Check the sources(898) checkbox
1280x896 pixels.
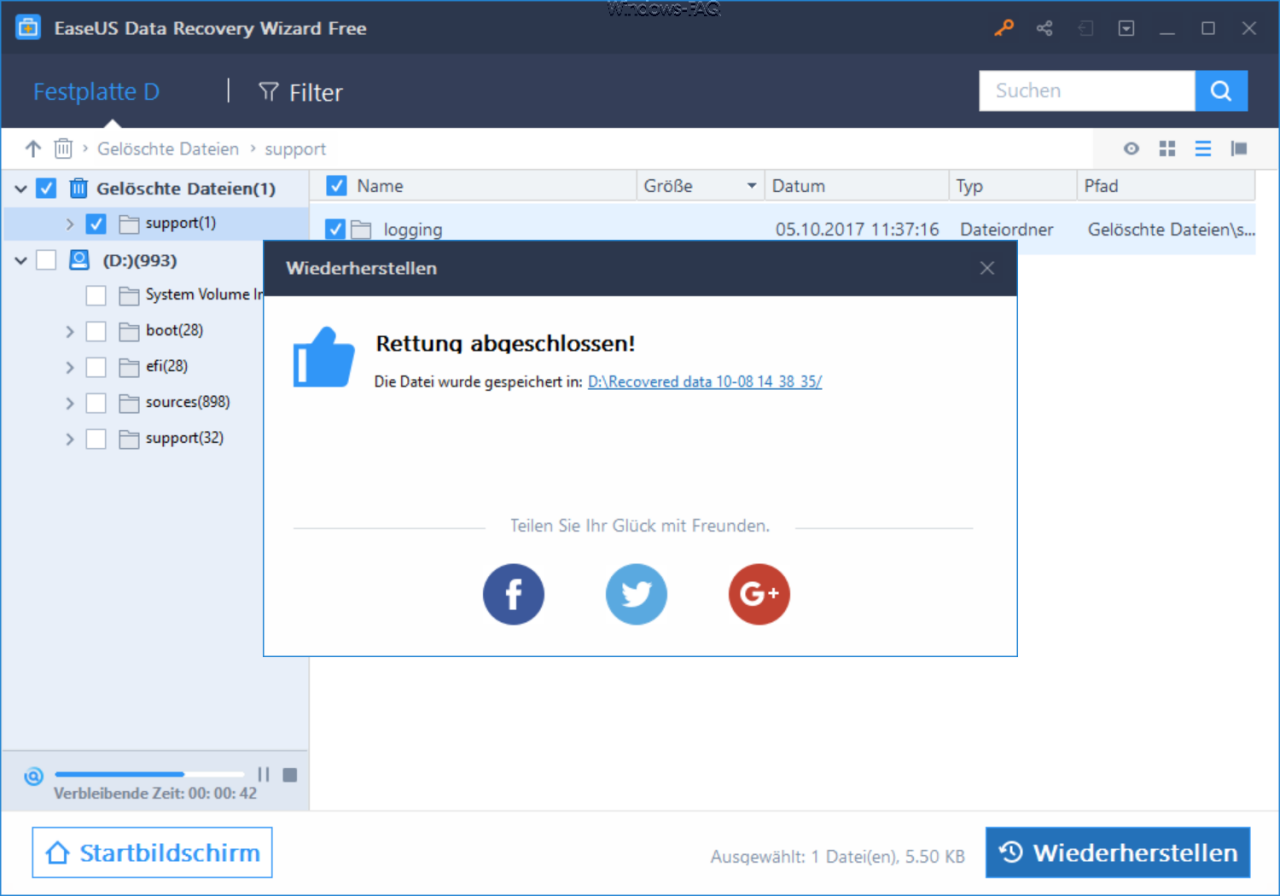coord(96,403)
